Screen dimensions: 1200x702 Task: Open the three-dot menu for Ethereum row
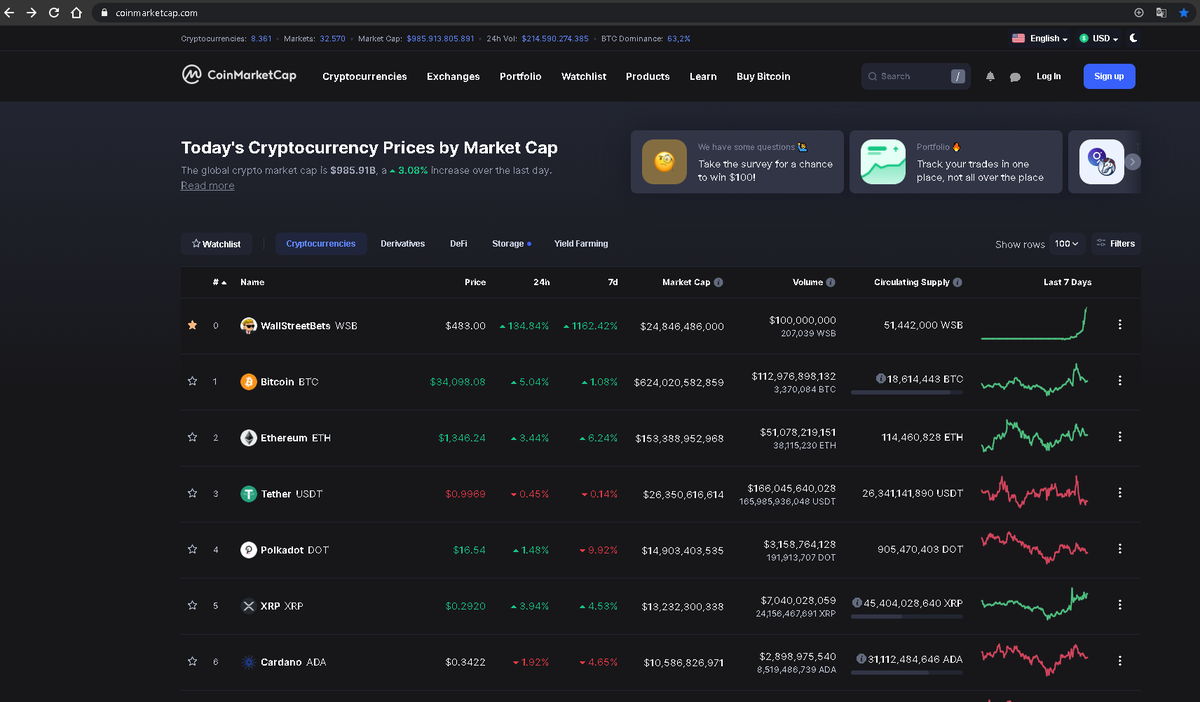pyautogui.click(x=1120, y=436)
